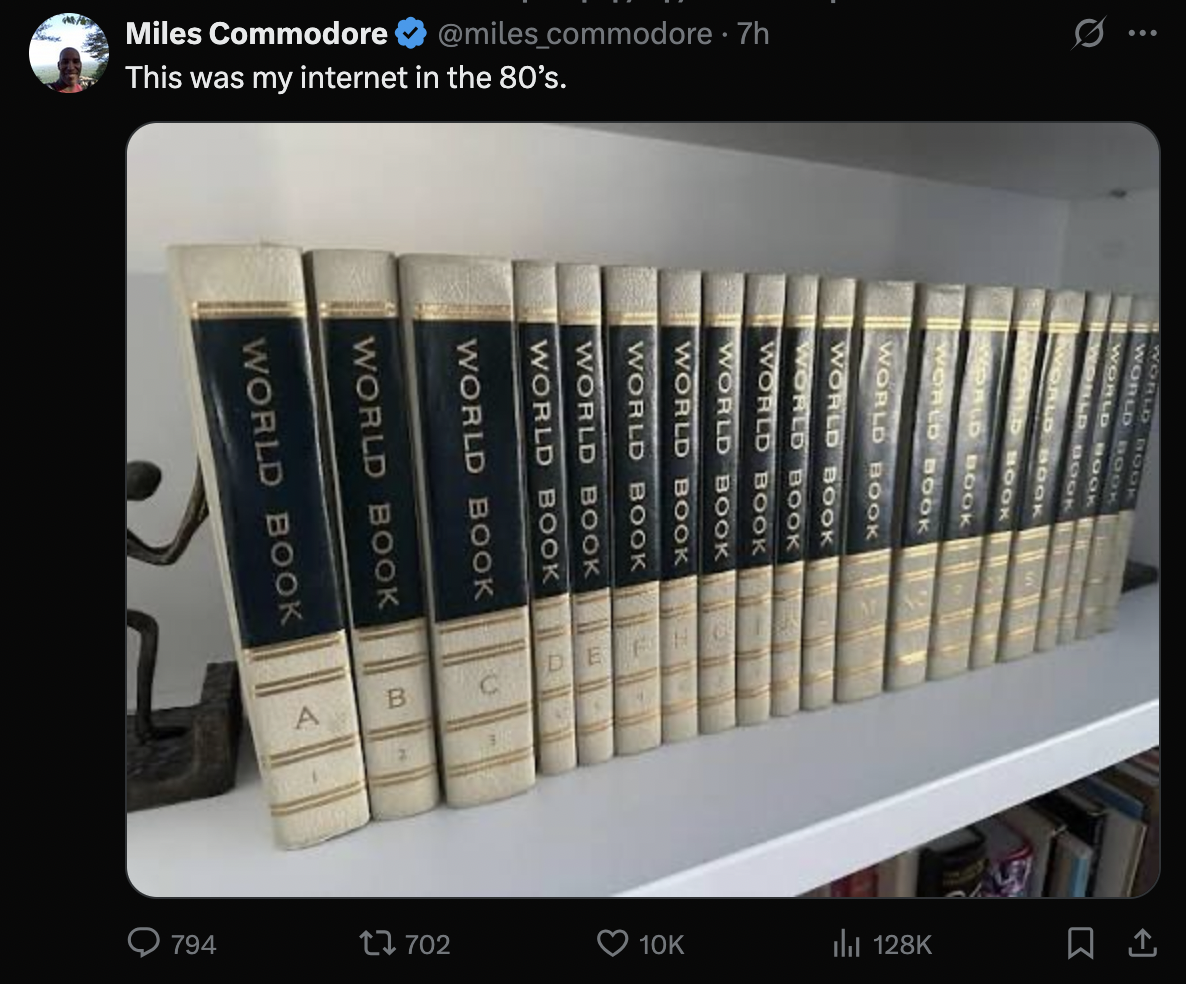
Task: Click the Grok explain-post icon
Action: click(x=1088, y=33)
